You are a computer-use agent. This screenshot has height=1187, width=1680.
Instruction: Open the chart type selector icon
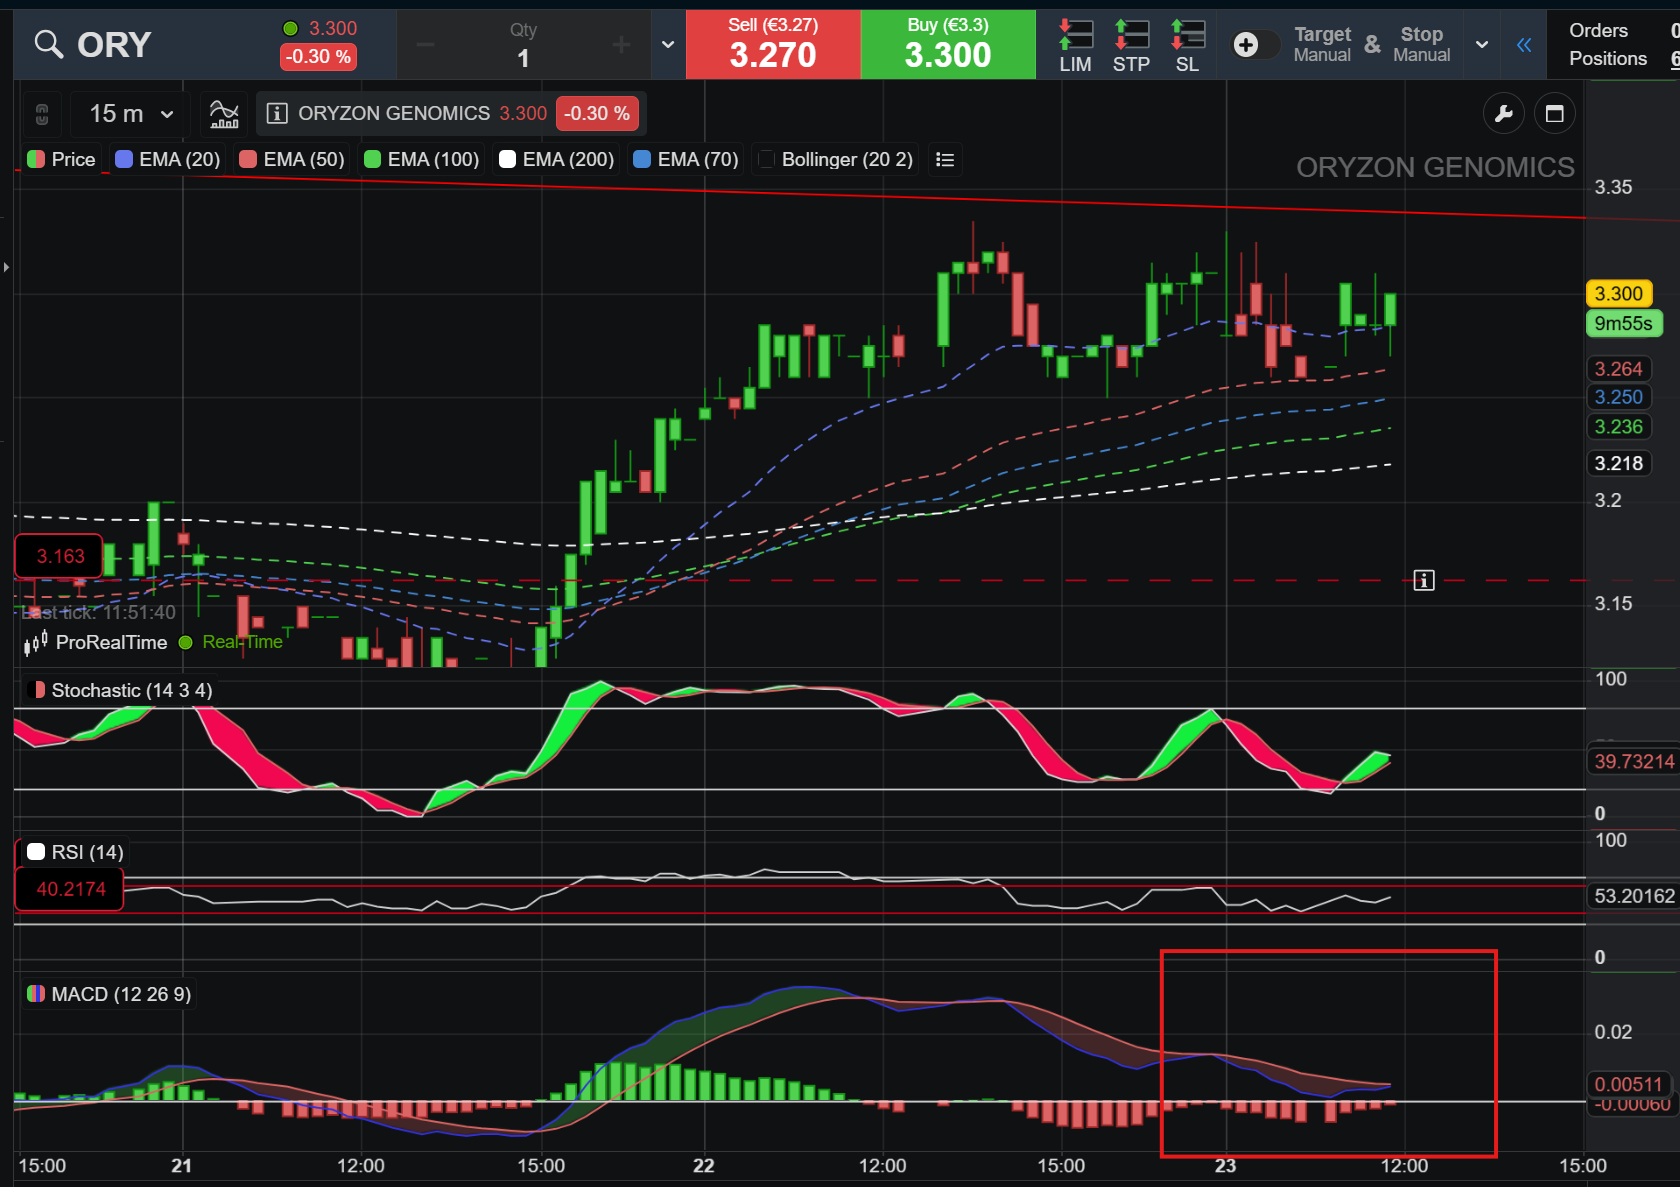[x=224, y=113]
